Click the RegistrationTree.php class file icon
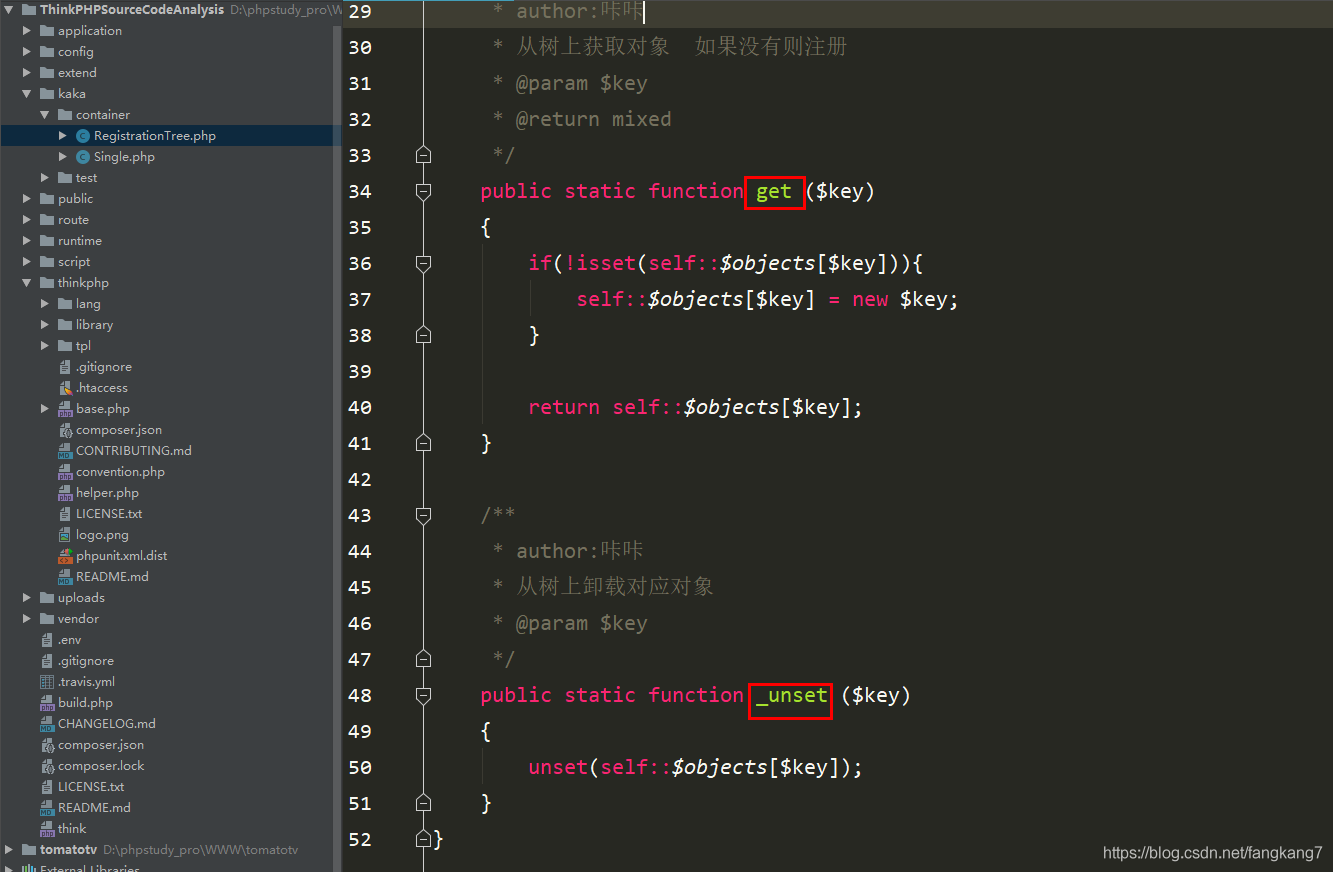Image resolution: width=1333 pixels, height=872 pixels. coord(83,136)
